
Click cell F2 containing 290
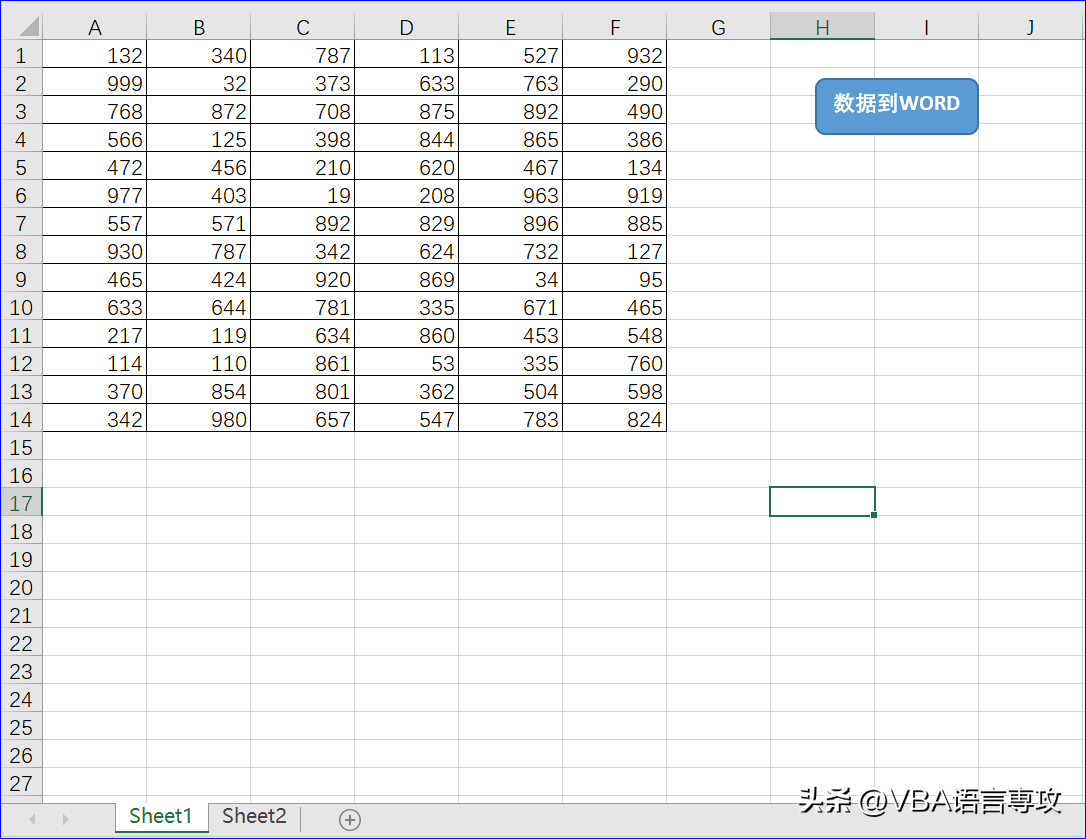click(615, 83)
